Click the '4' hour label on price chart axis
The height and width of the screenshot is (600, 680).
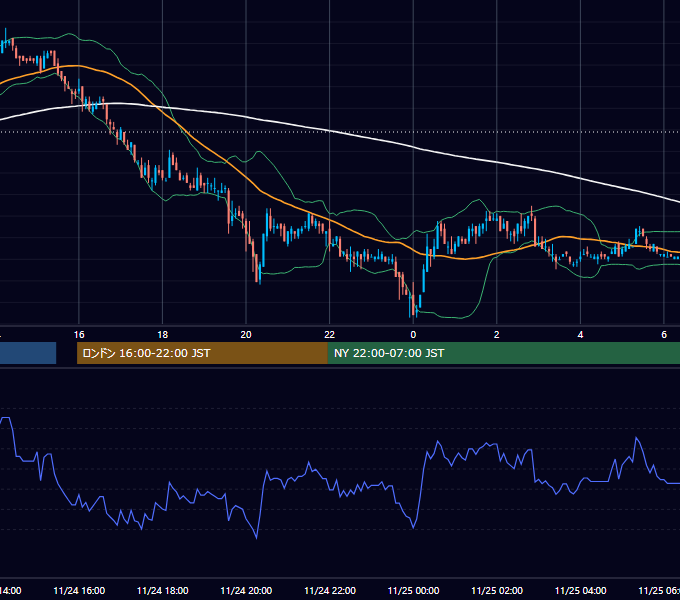tap(580, 335)
